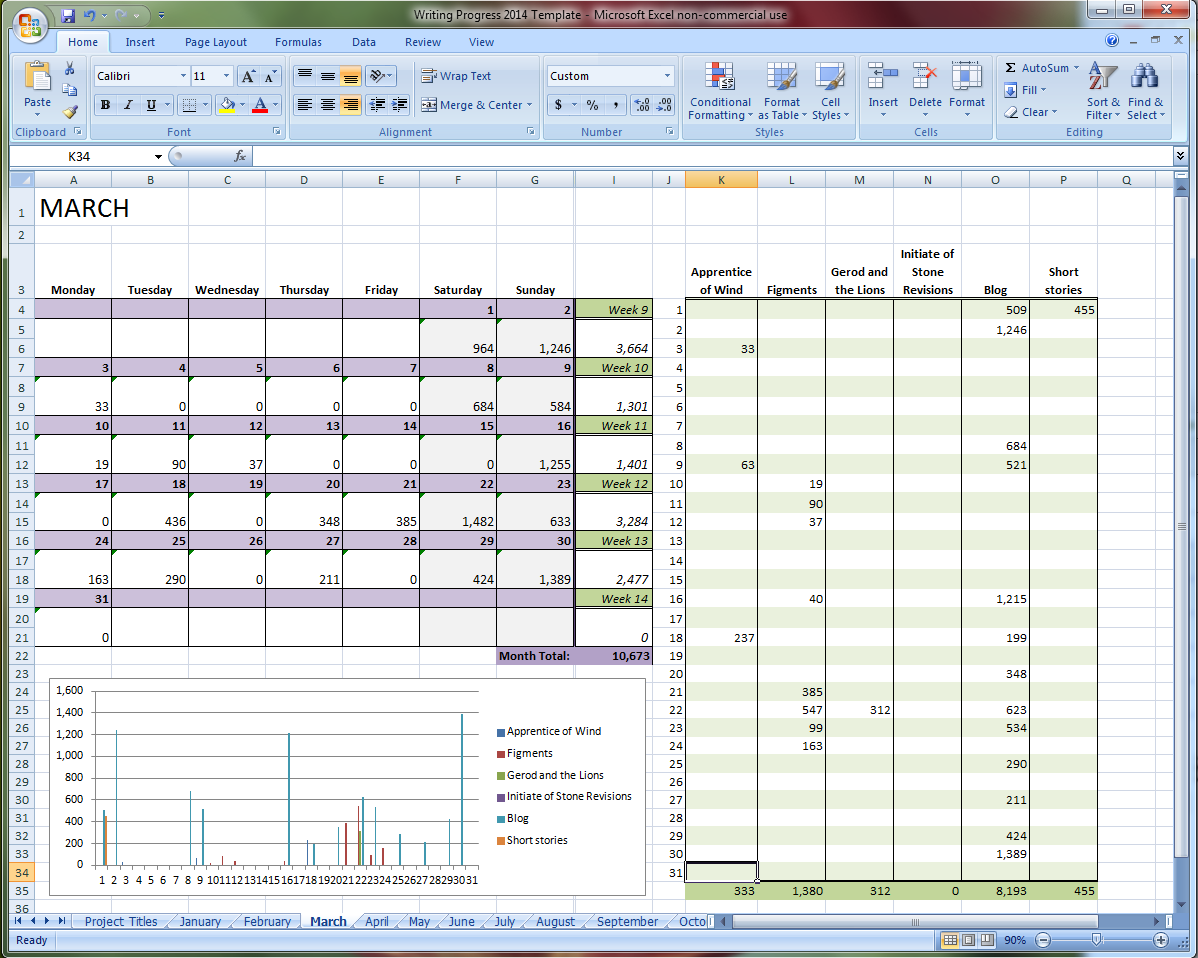Toggle Wrap Text option
This screenshot has width=1198, height=958.
pyautogui.click(x=456, y=76)
